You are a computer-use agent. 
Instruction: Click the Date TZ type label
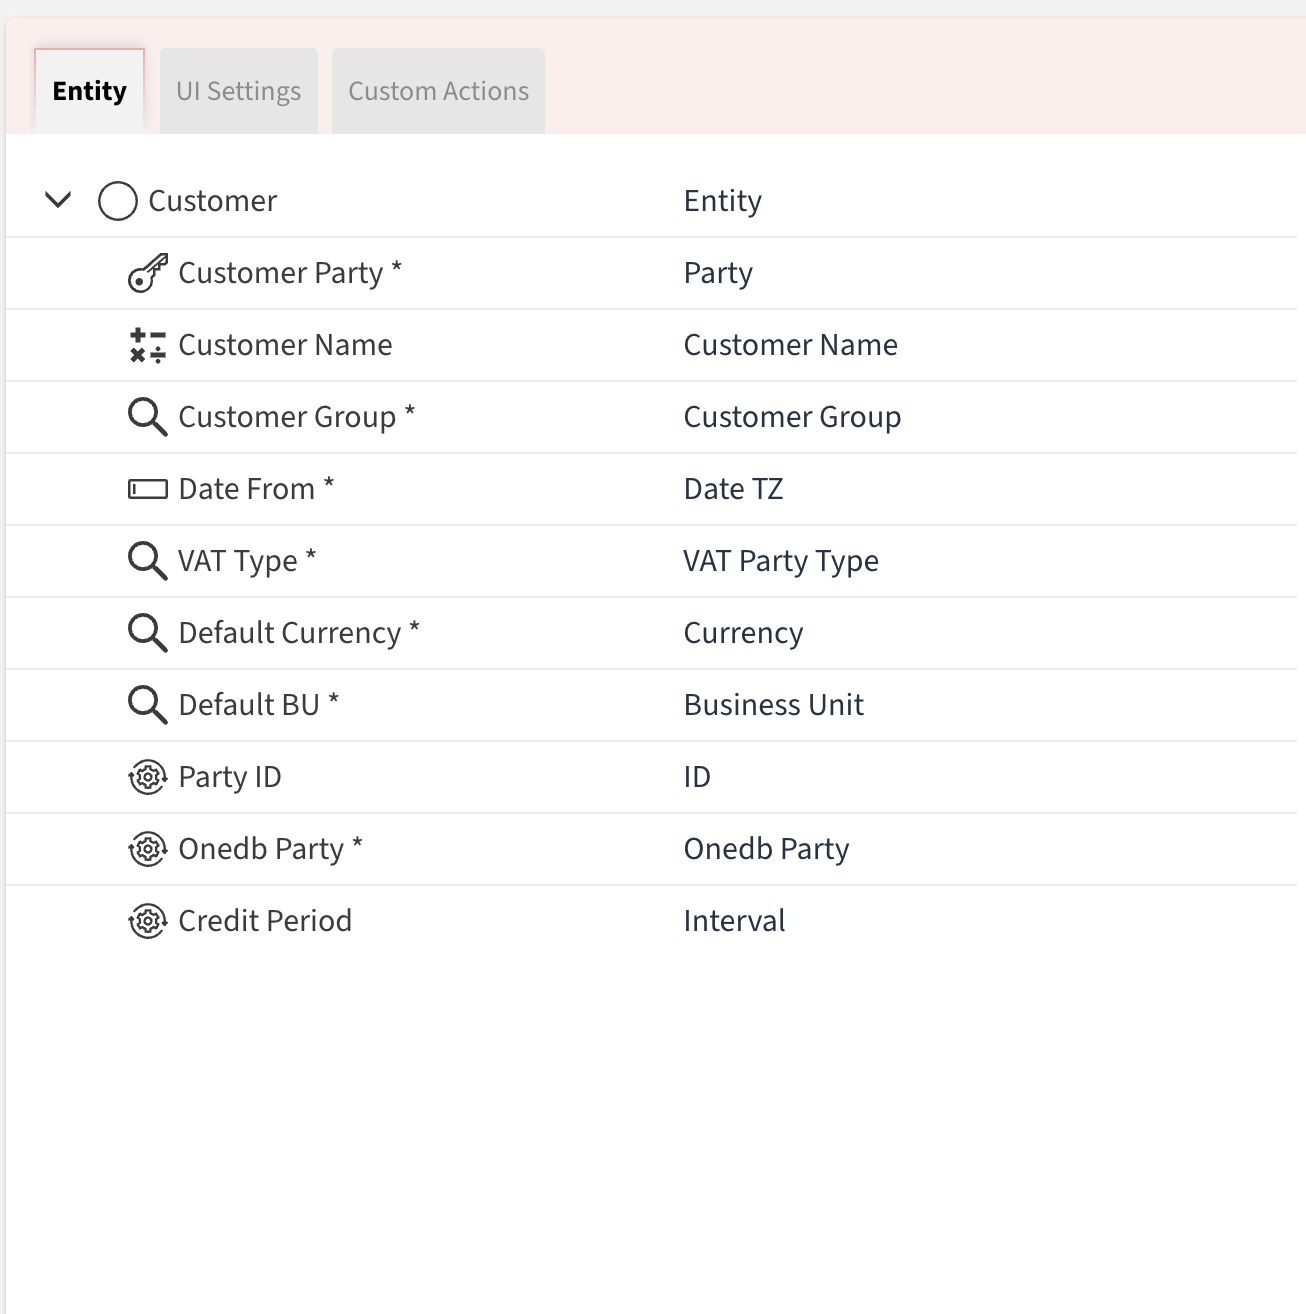pos(733,489)
